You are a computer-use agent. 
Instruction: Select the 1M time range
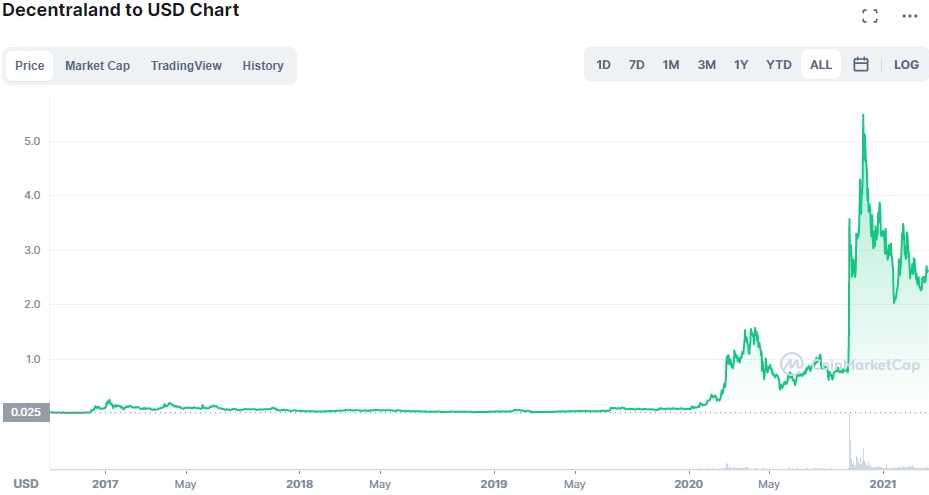coord(671,65)
